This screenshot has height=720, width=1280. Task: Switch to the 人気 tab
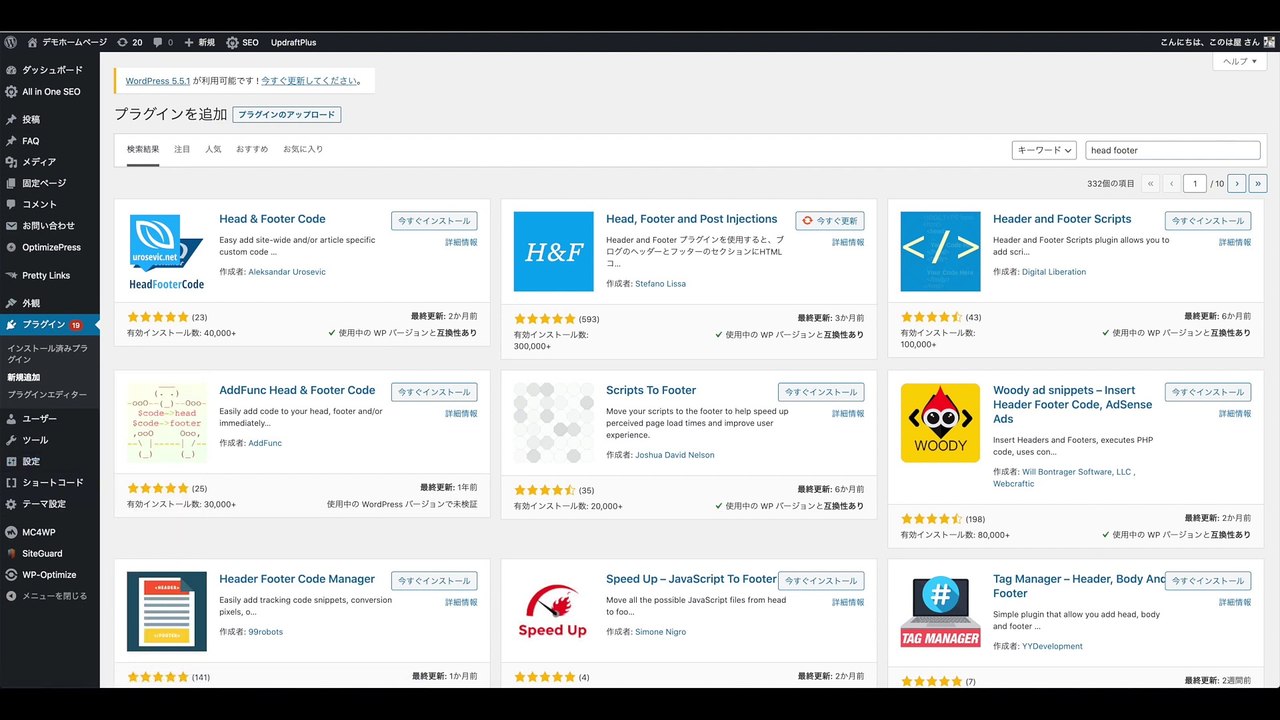tap(213, 149)
